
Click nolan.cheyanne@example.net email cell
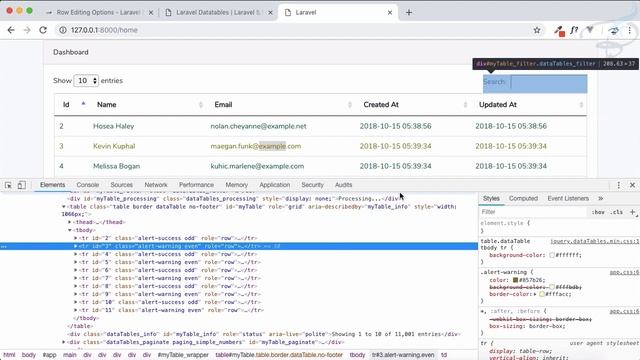[x=258, y=126]
